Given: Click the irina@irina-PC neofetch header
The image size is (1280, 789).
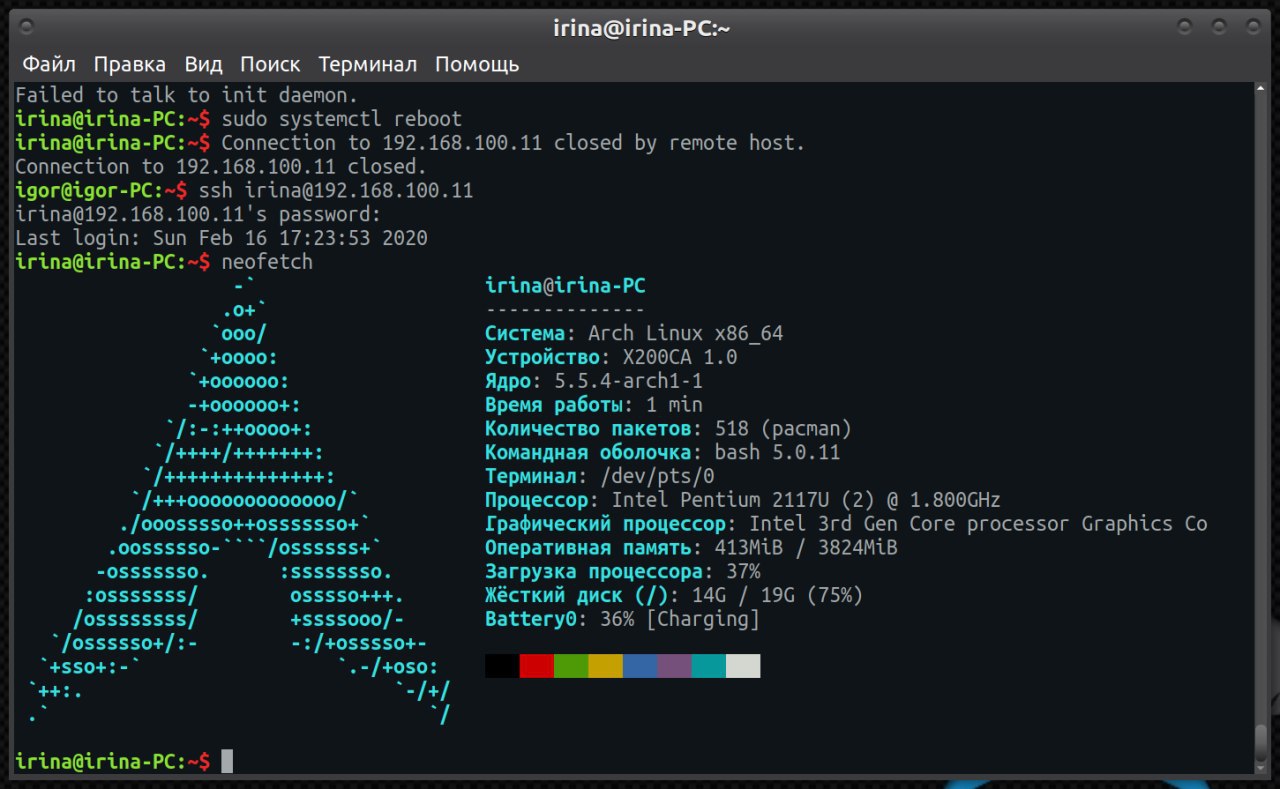Looking at the screenshot, I should click(x=565, y=286).
